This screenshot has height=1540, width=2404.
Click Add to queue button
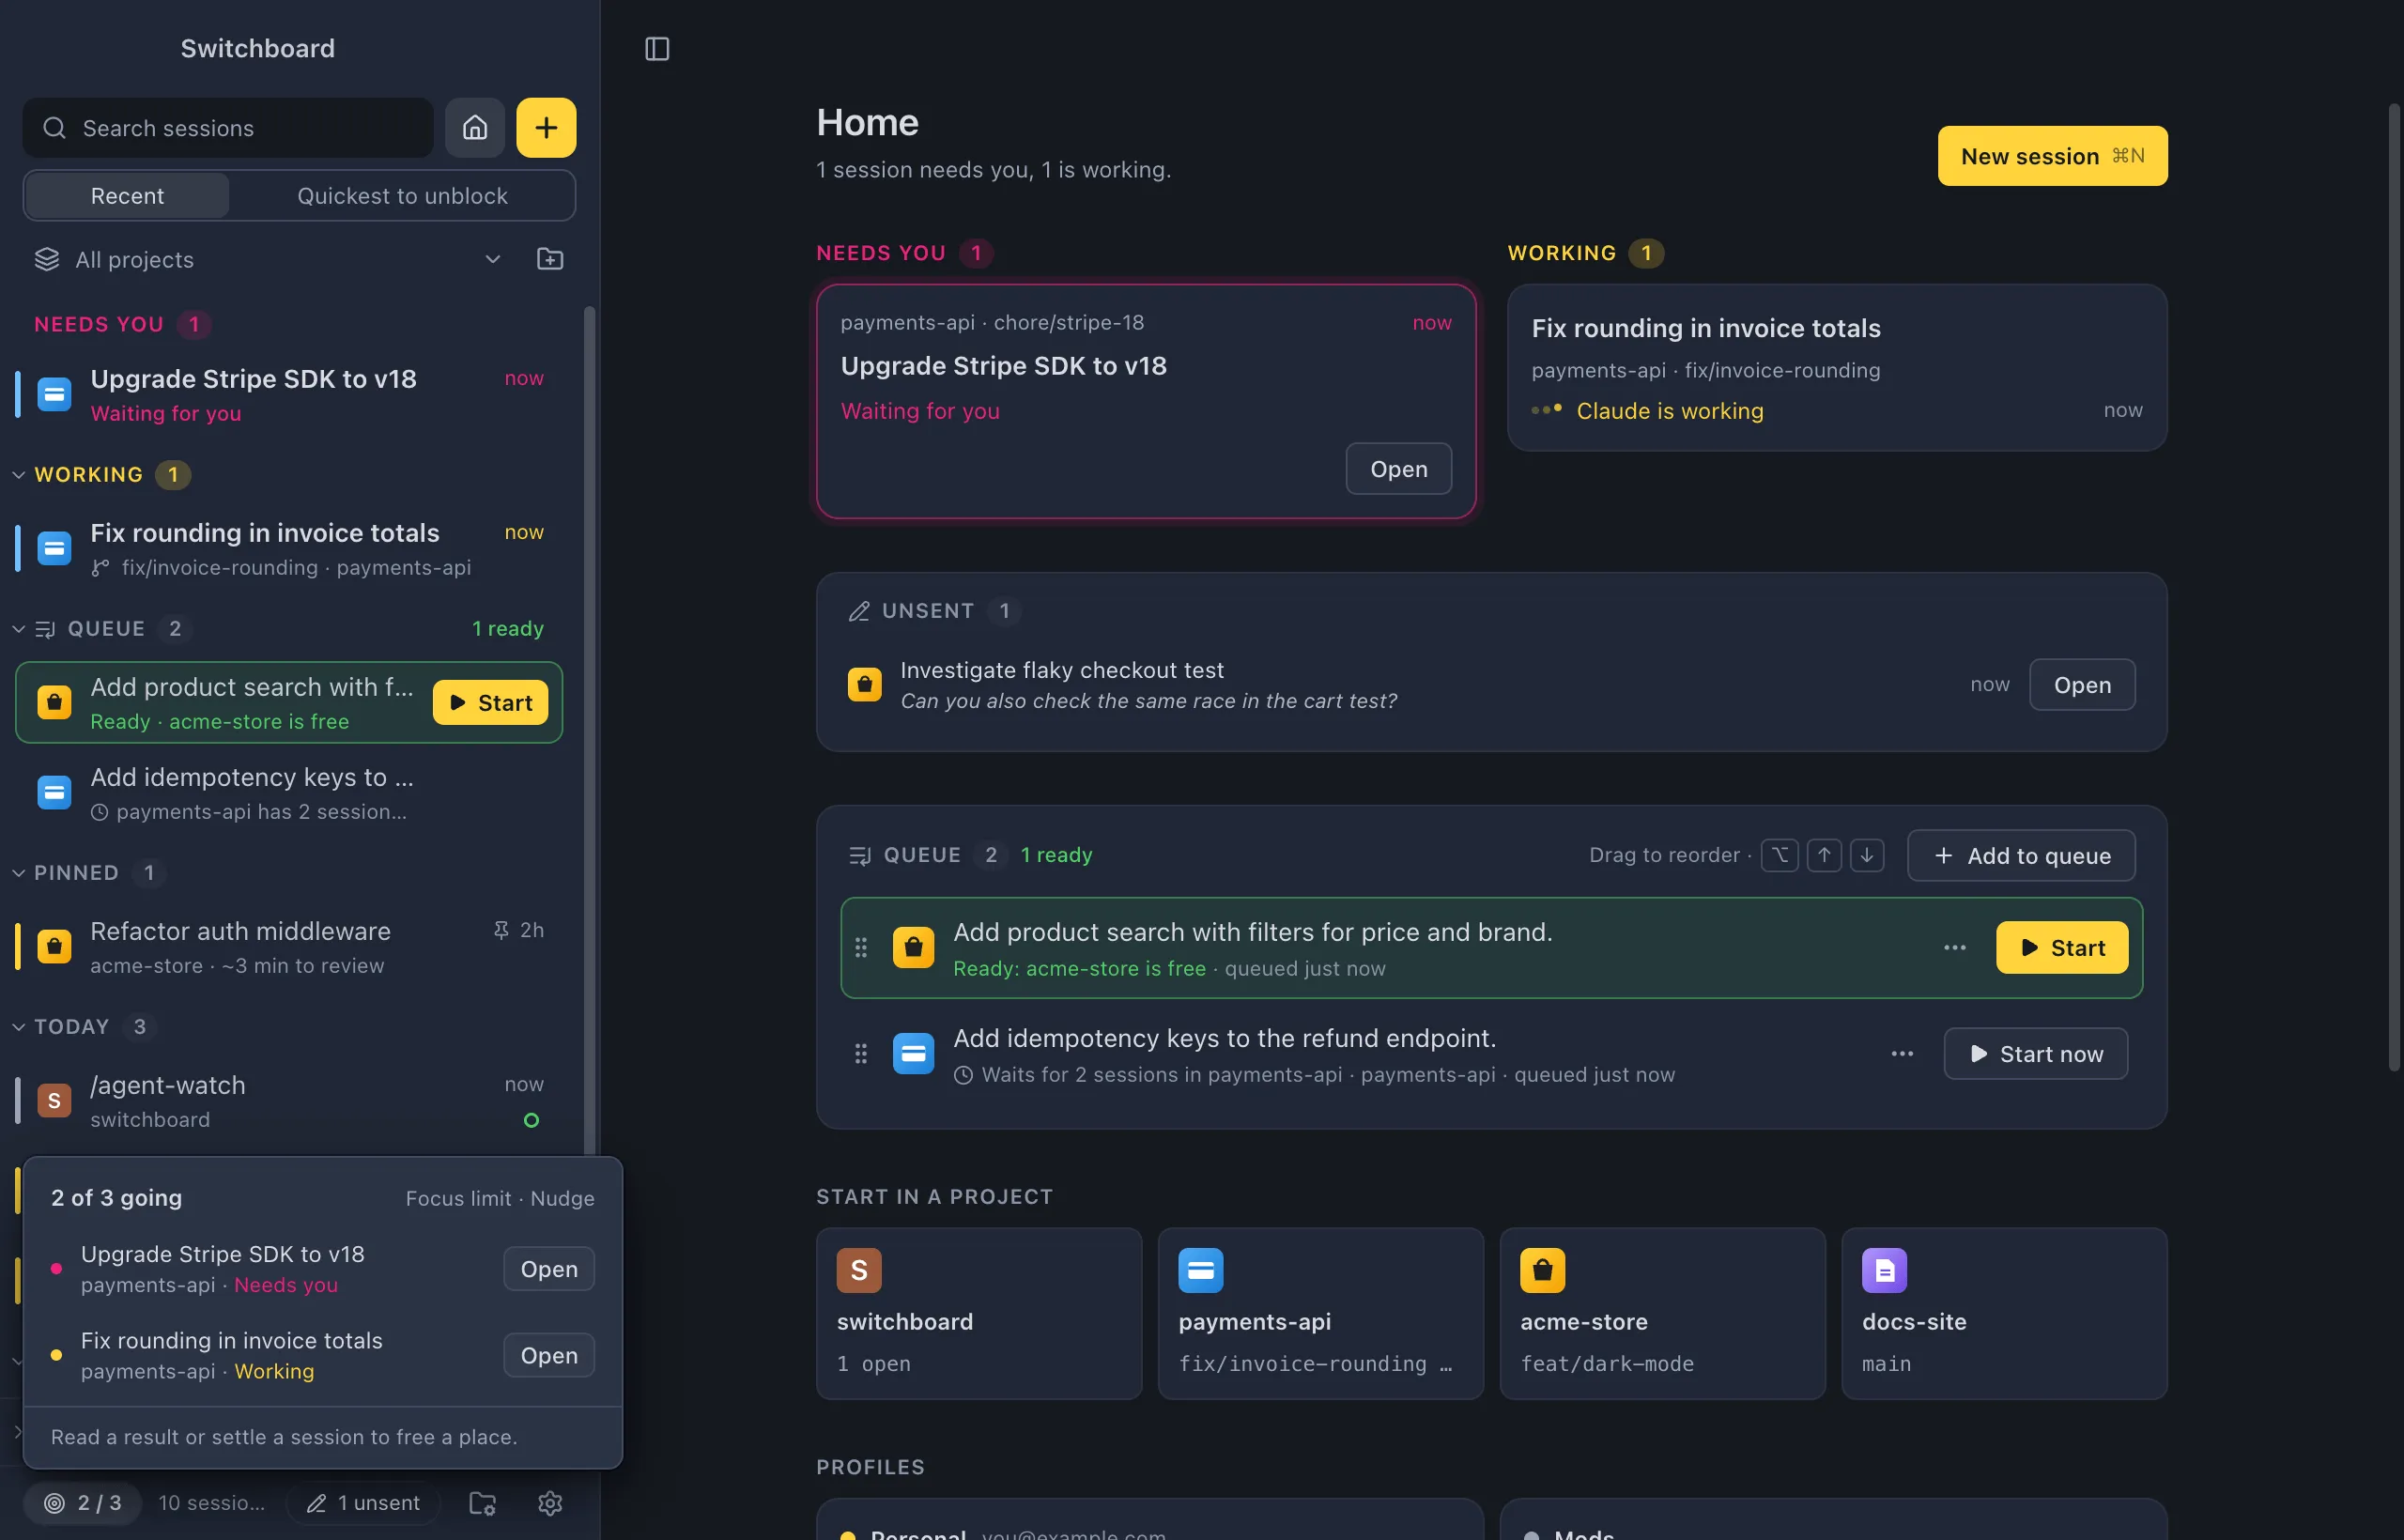[x=2021, y=856]
